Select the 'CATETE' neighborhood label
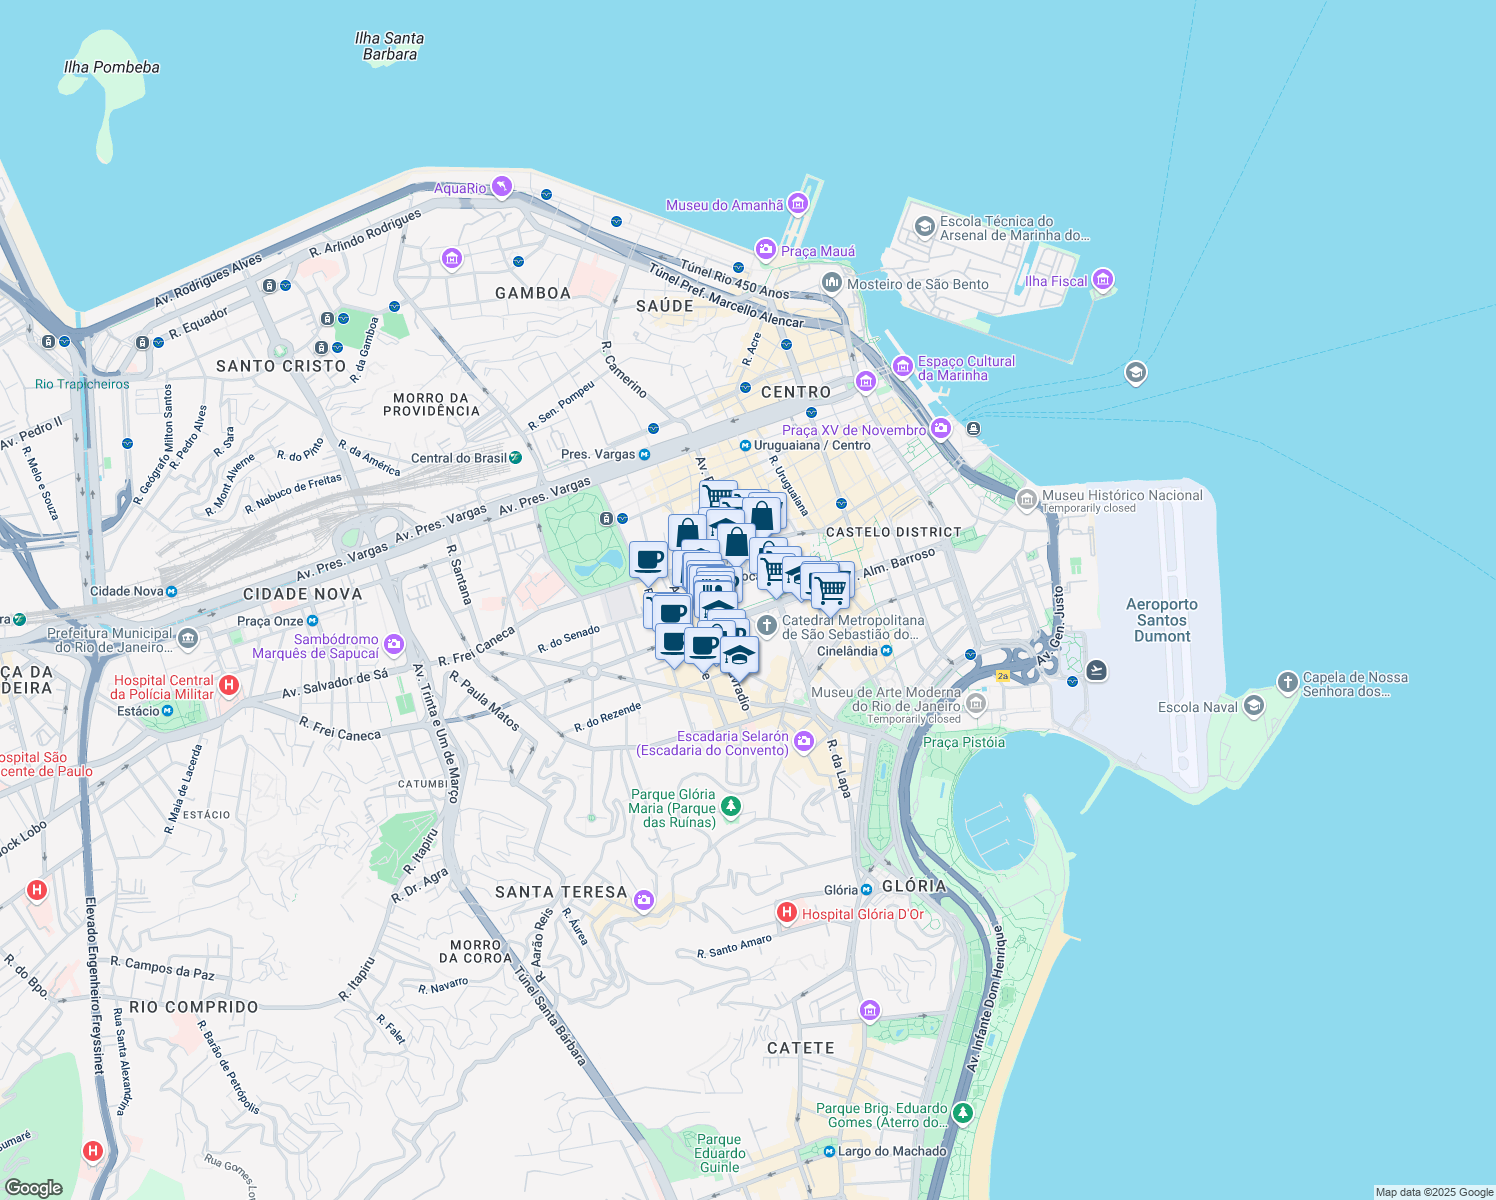Viewport: 1496px width, 1200px height. 801,1048
